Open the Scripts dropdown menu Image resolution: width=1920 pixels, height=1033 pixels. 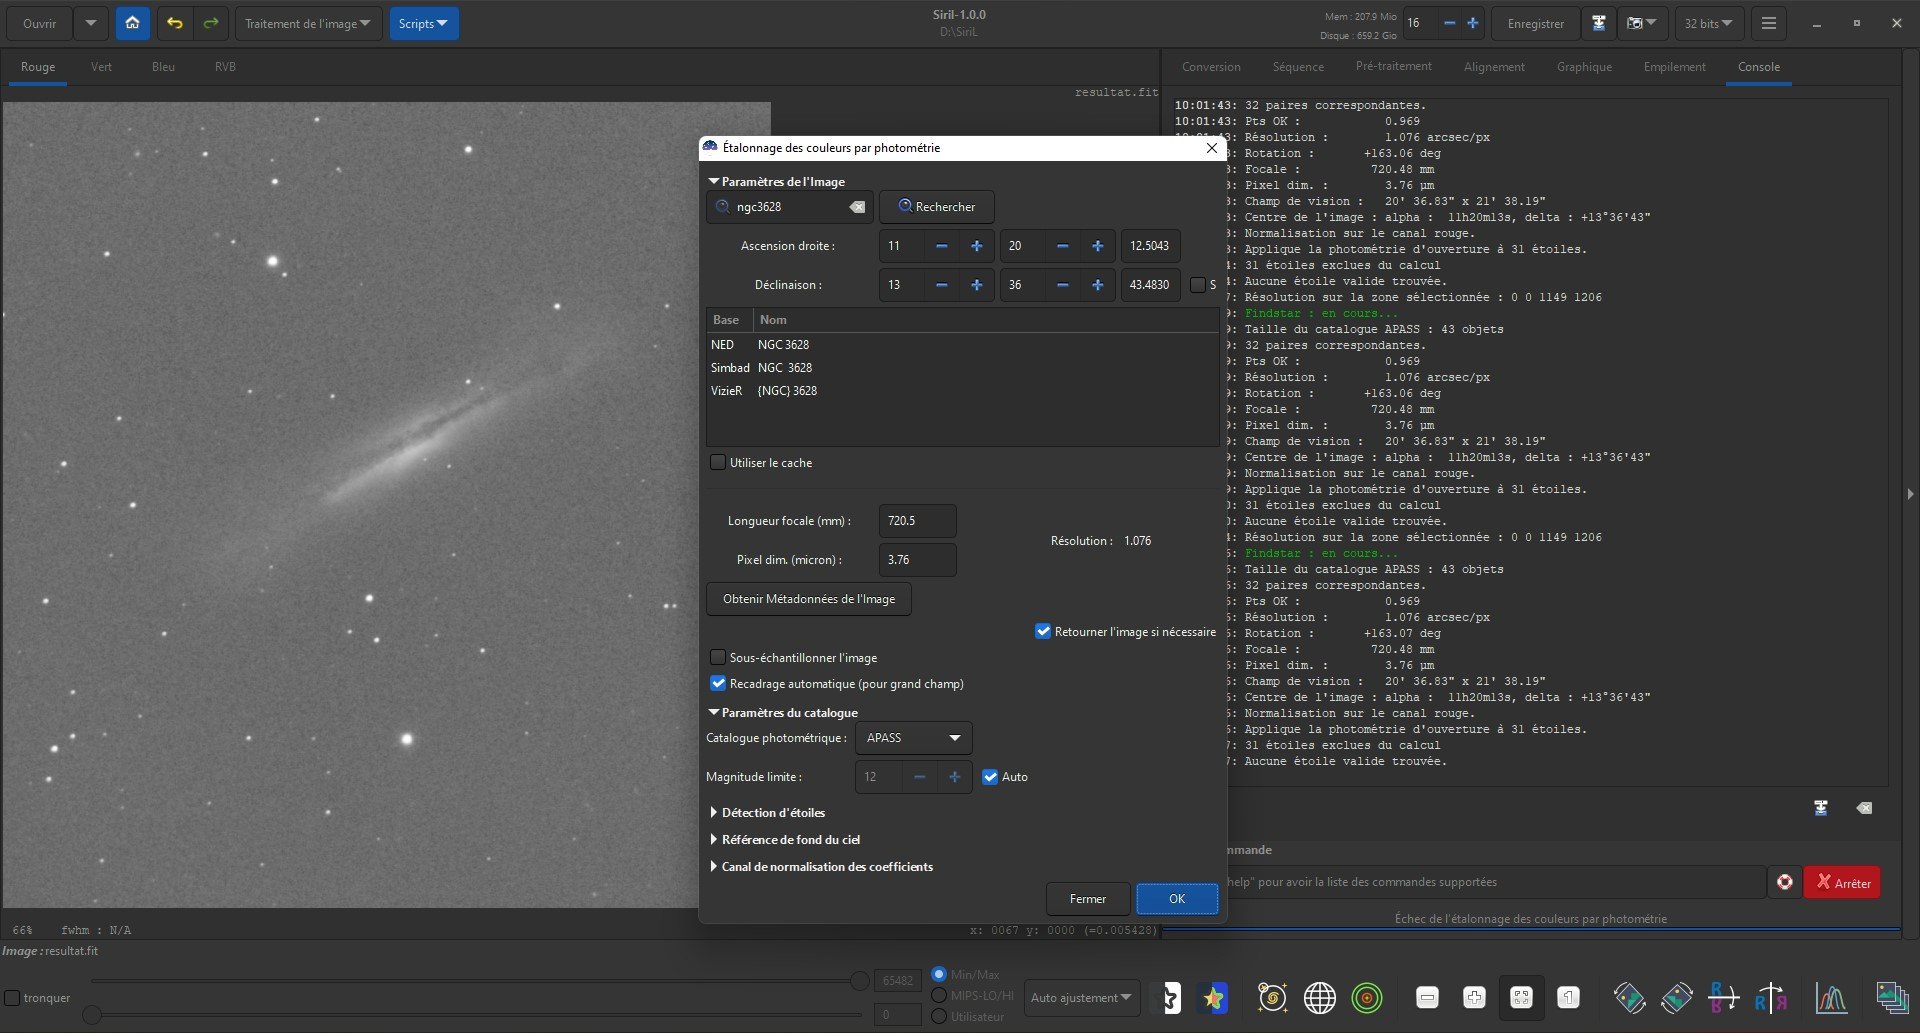[x=423, y=23]
